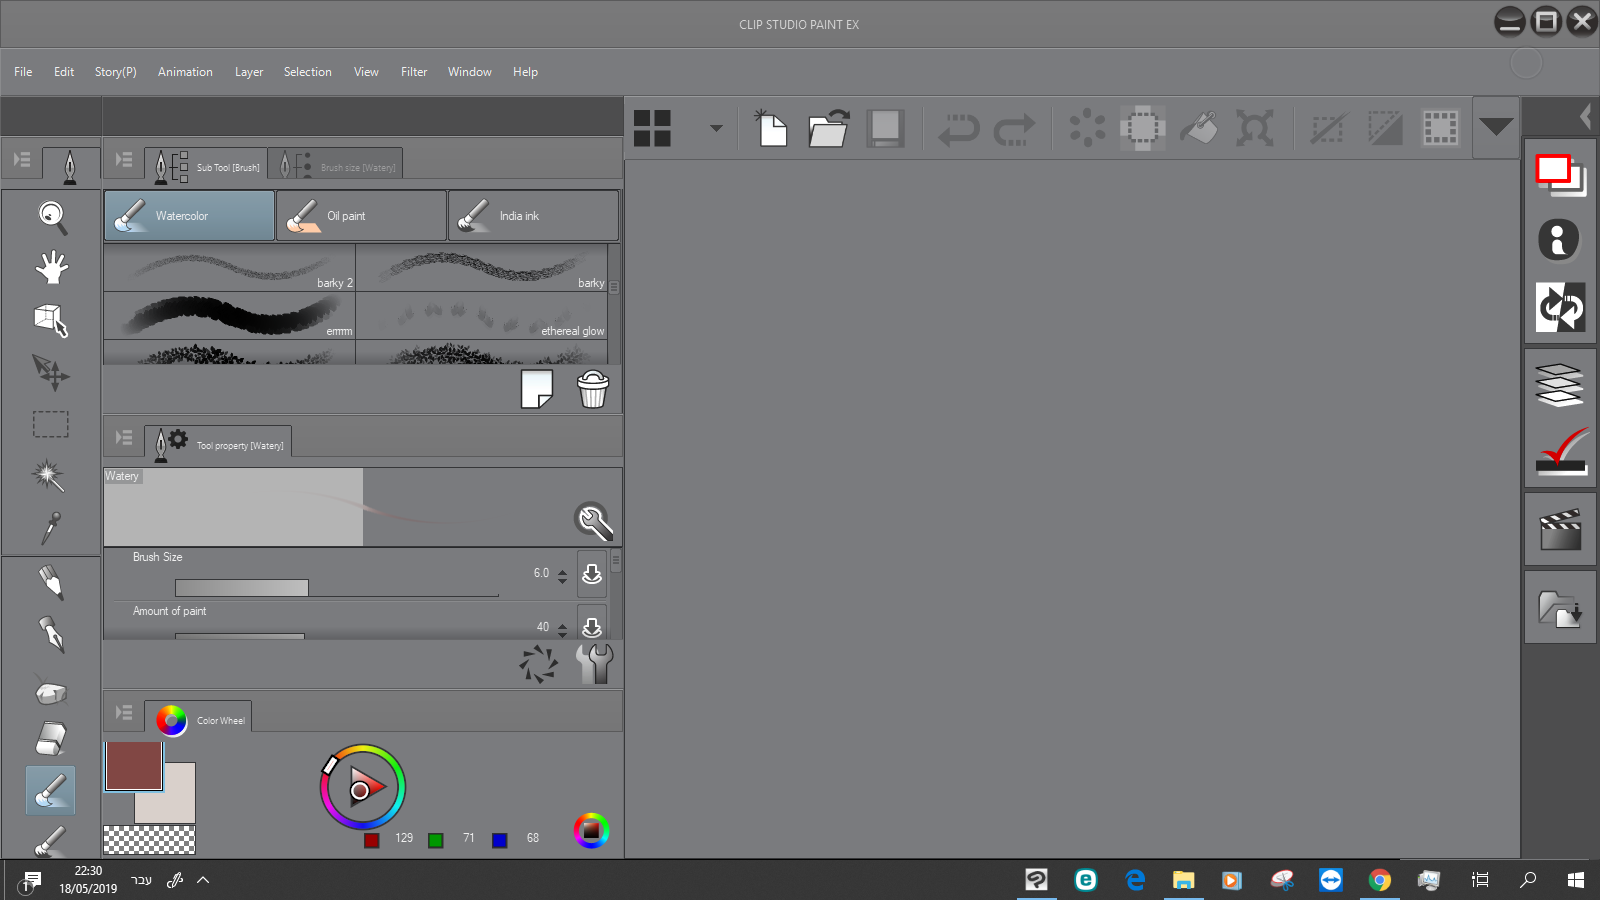Reset tool properties to initial settings
The image size is (1600, 900).
click(x=538, y=664)
